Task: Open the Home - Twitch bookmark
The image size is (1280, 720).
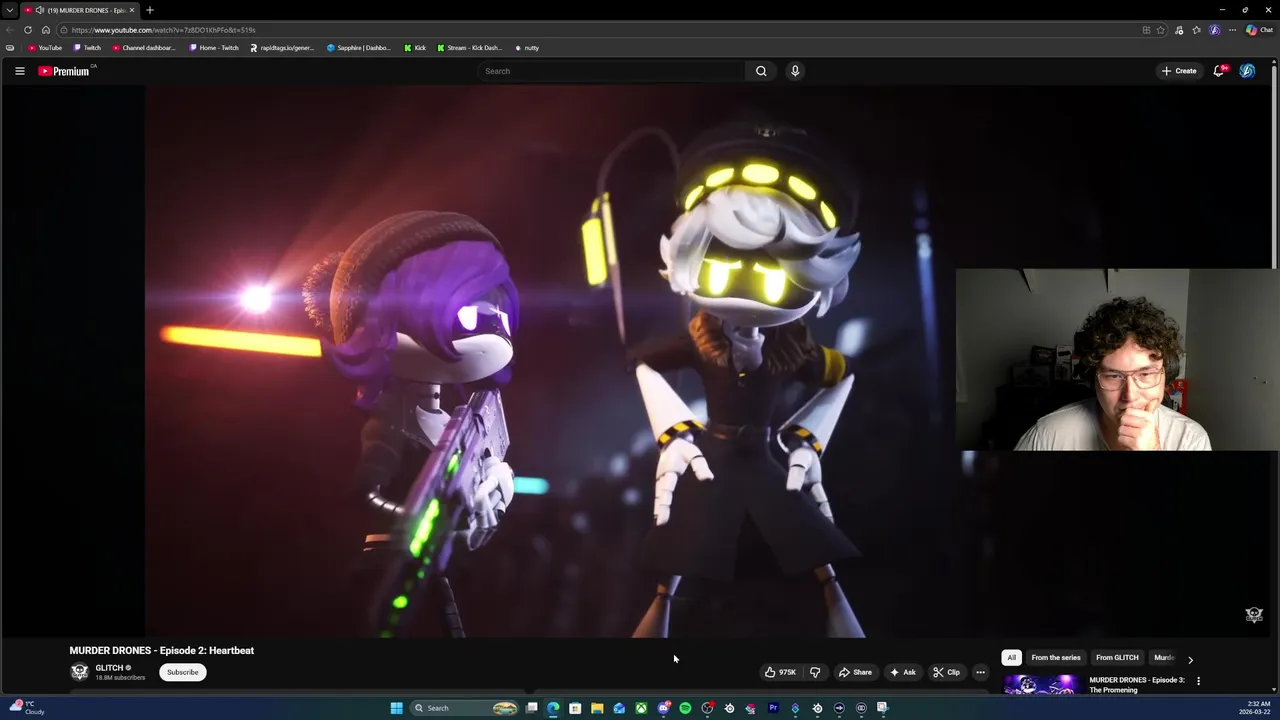Action: 214,48
